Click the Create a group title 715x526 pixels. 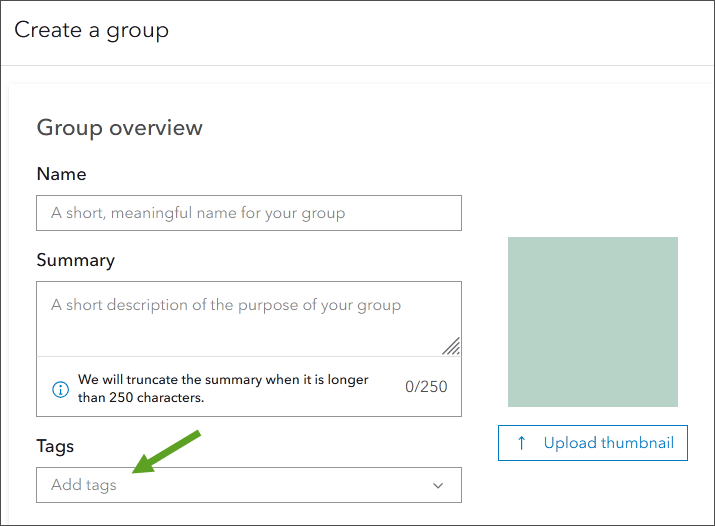(91, 30)
